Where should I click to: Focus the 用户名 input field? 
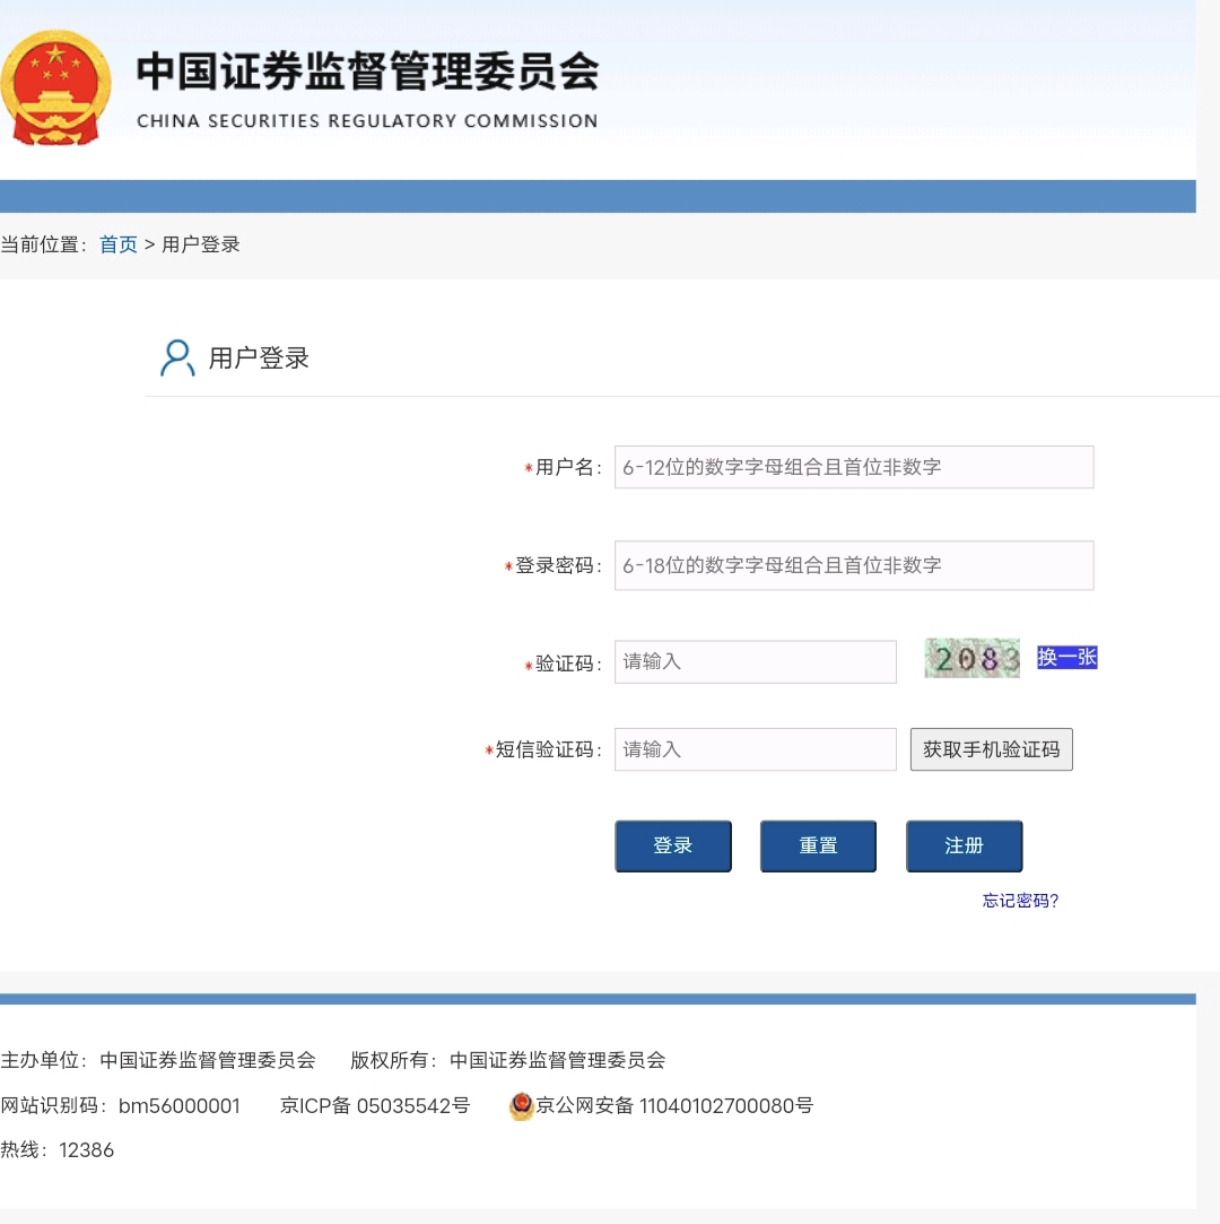coord(854,467)
